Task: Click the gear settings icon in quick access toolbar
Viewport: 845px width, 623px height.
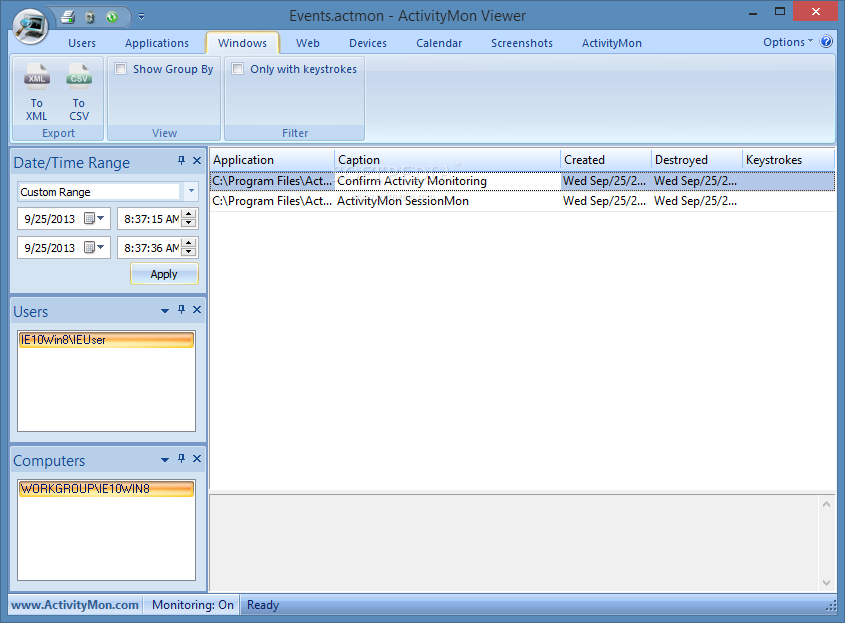Action: (90, 17)
